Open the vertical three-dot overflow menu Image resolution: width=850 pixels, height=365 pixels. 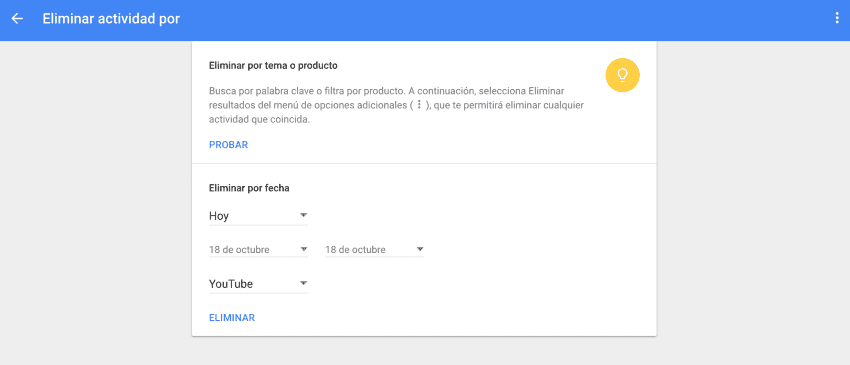click(x=837, y=18)
